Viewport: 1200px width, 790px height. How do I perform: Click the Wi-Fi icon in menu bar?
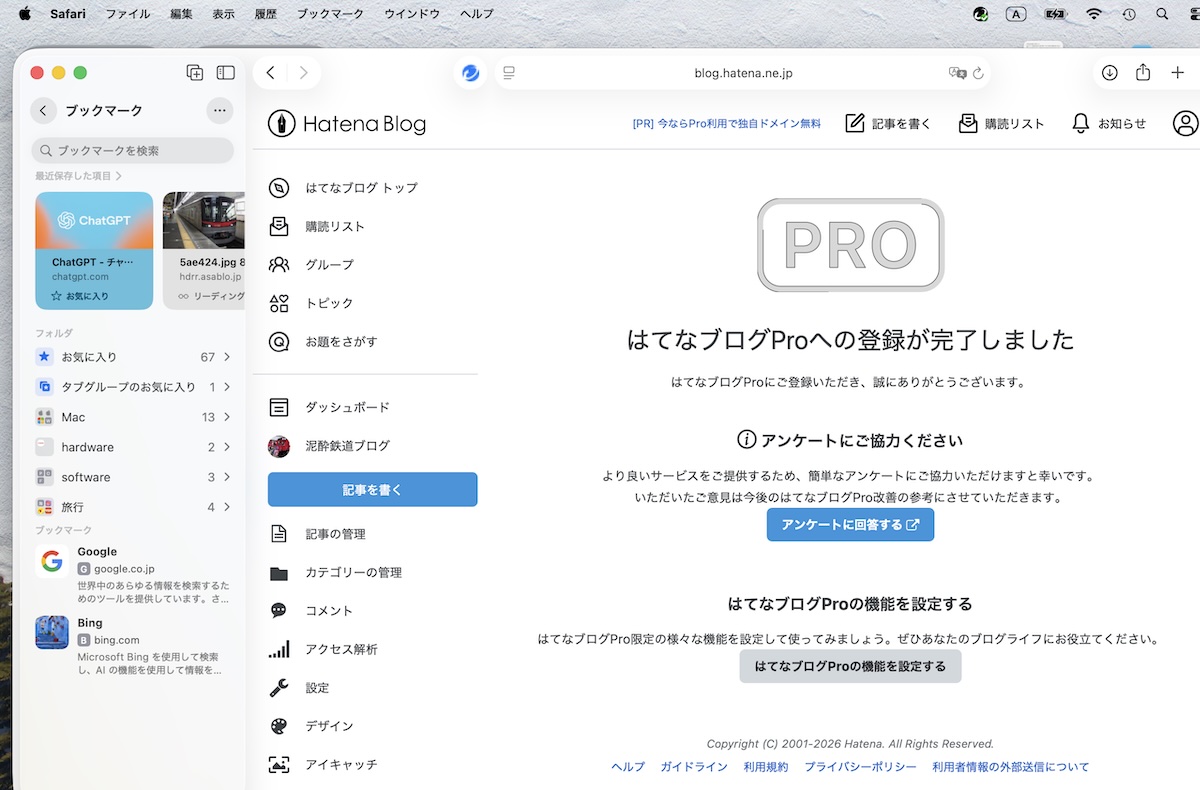pyautogui.click(x=1094, y=14)
